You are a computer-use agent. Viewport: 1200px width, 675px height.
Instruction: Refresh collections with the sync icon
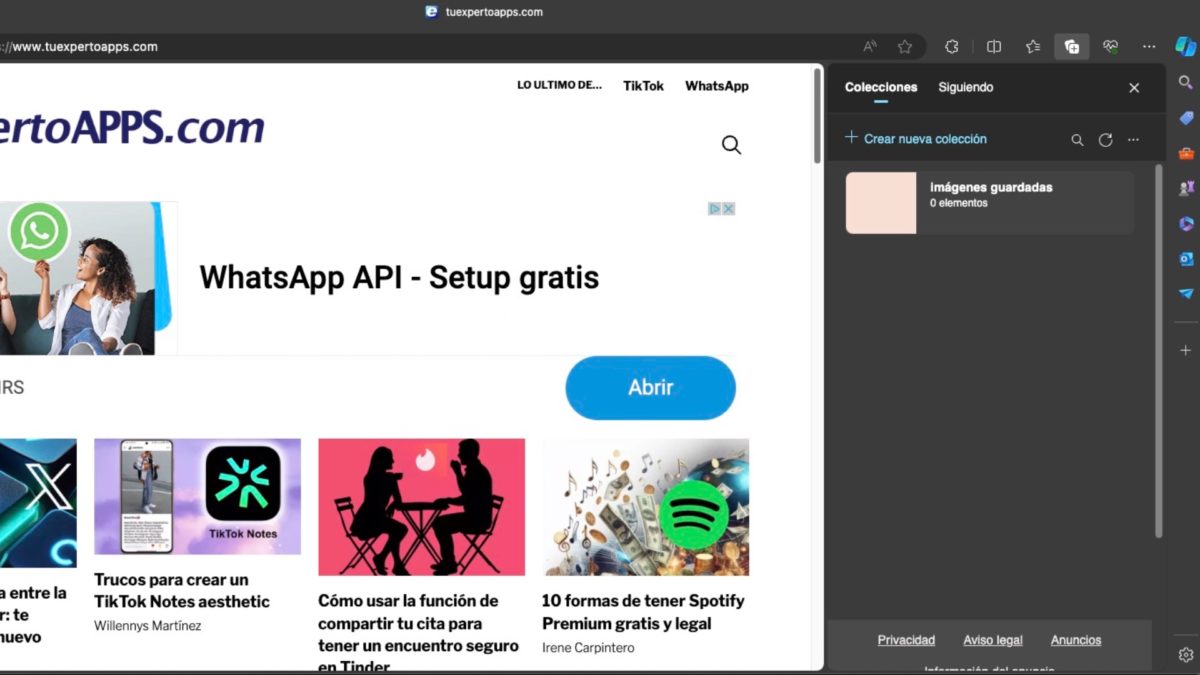1105,140
